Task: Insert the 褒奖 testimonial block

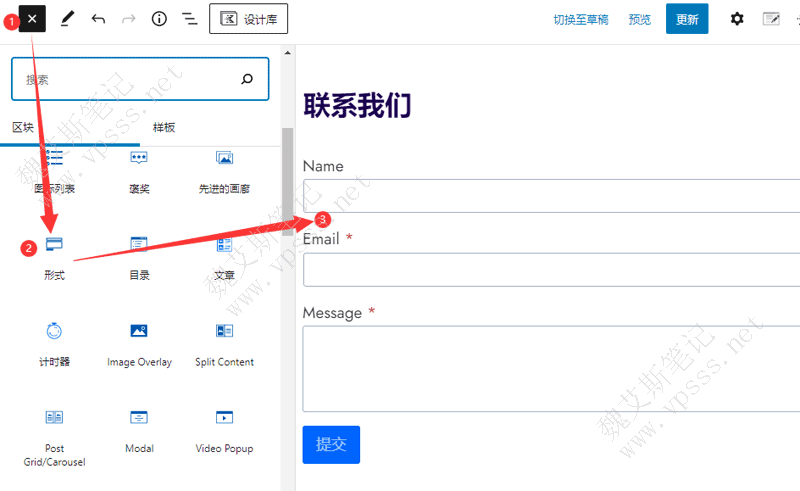Action: (139, 172)
